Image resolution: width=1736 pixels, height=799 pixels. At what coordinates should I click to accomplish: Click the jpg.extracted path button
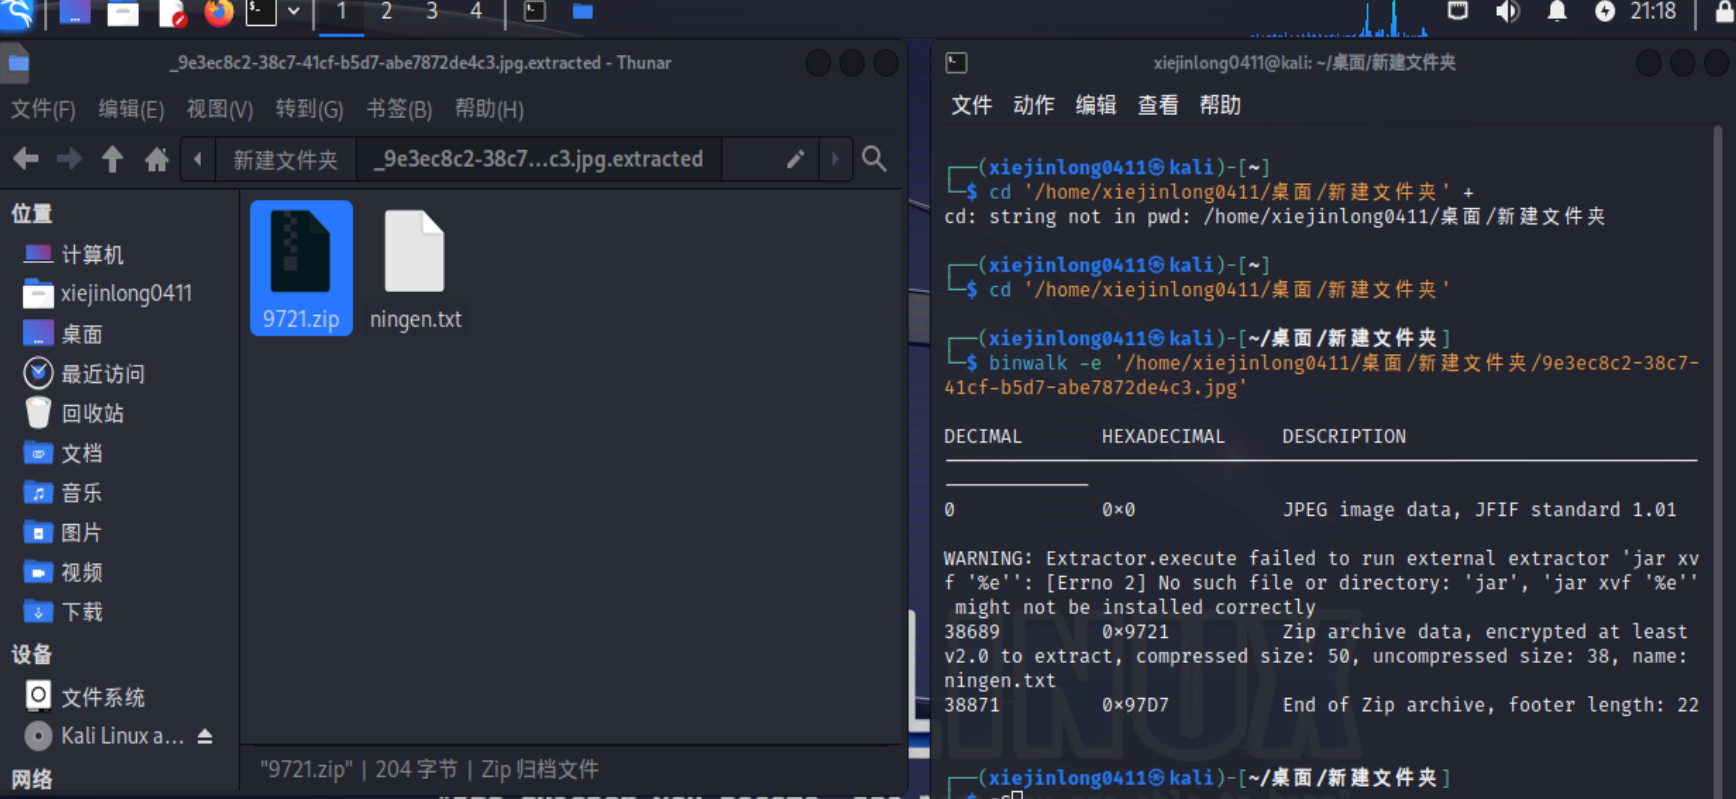538,159
